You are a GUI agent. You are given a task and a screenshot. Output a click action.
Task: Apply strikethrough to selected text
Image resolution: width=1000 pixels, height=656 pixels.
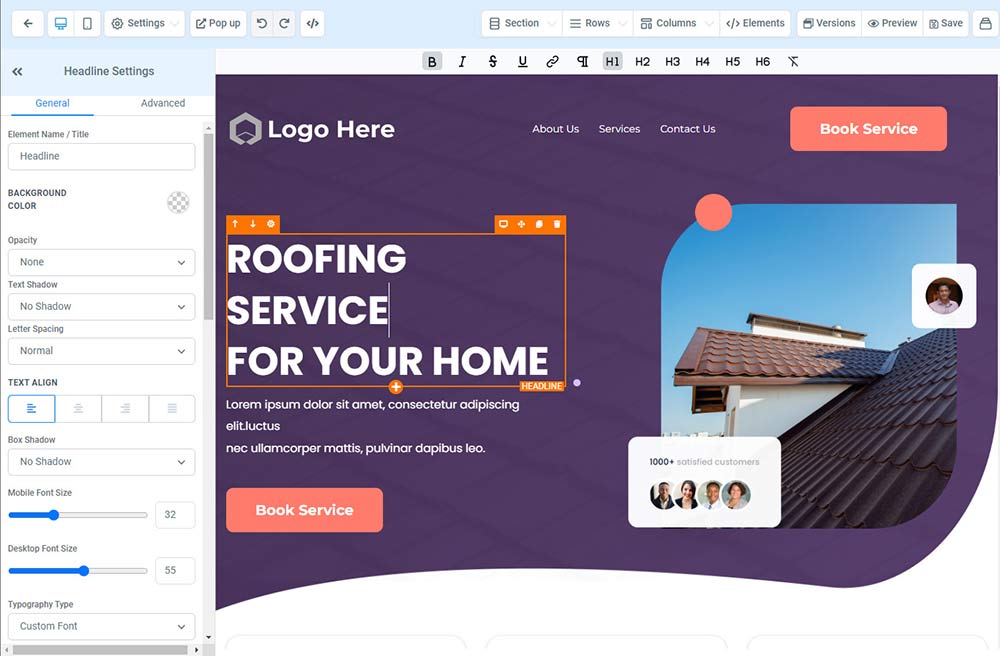pyautogui.click(x=492, y=61)
